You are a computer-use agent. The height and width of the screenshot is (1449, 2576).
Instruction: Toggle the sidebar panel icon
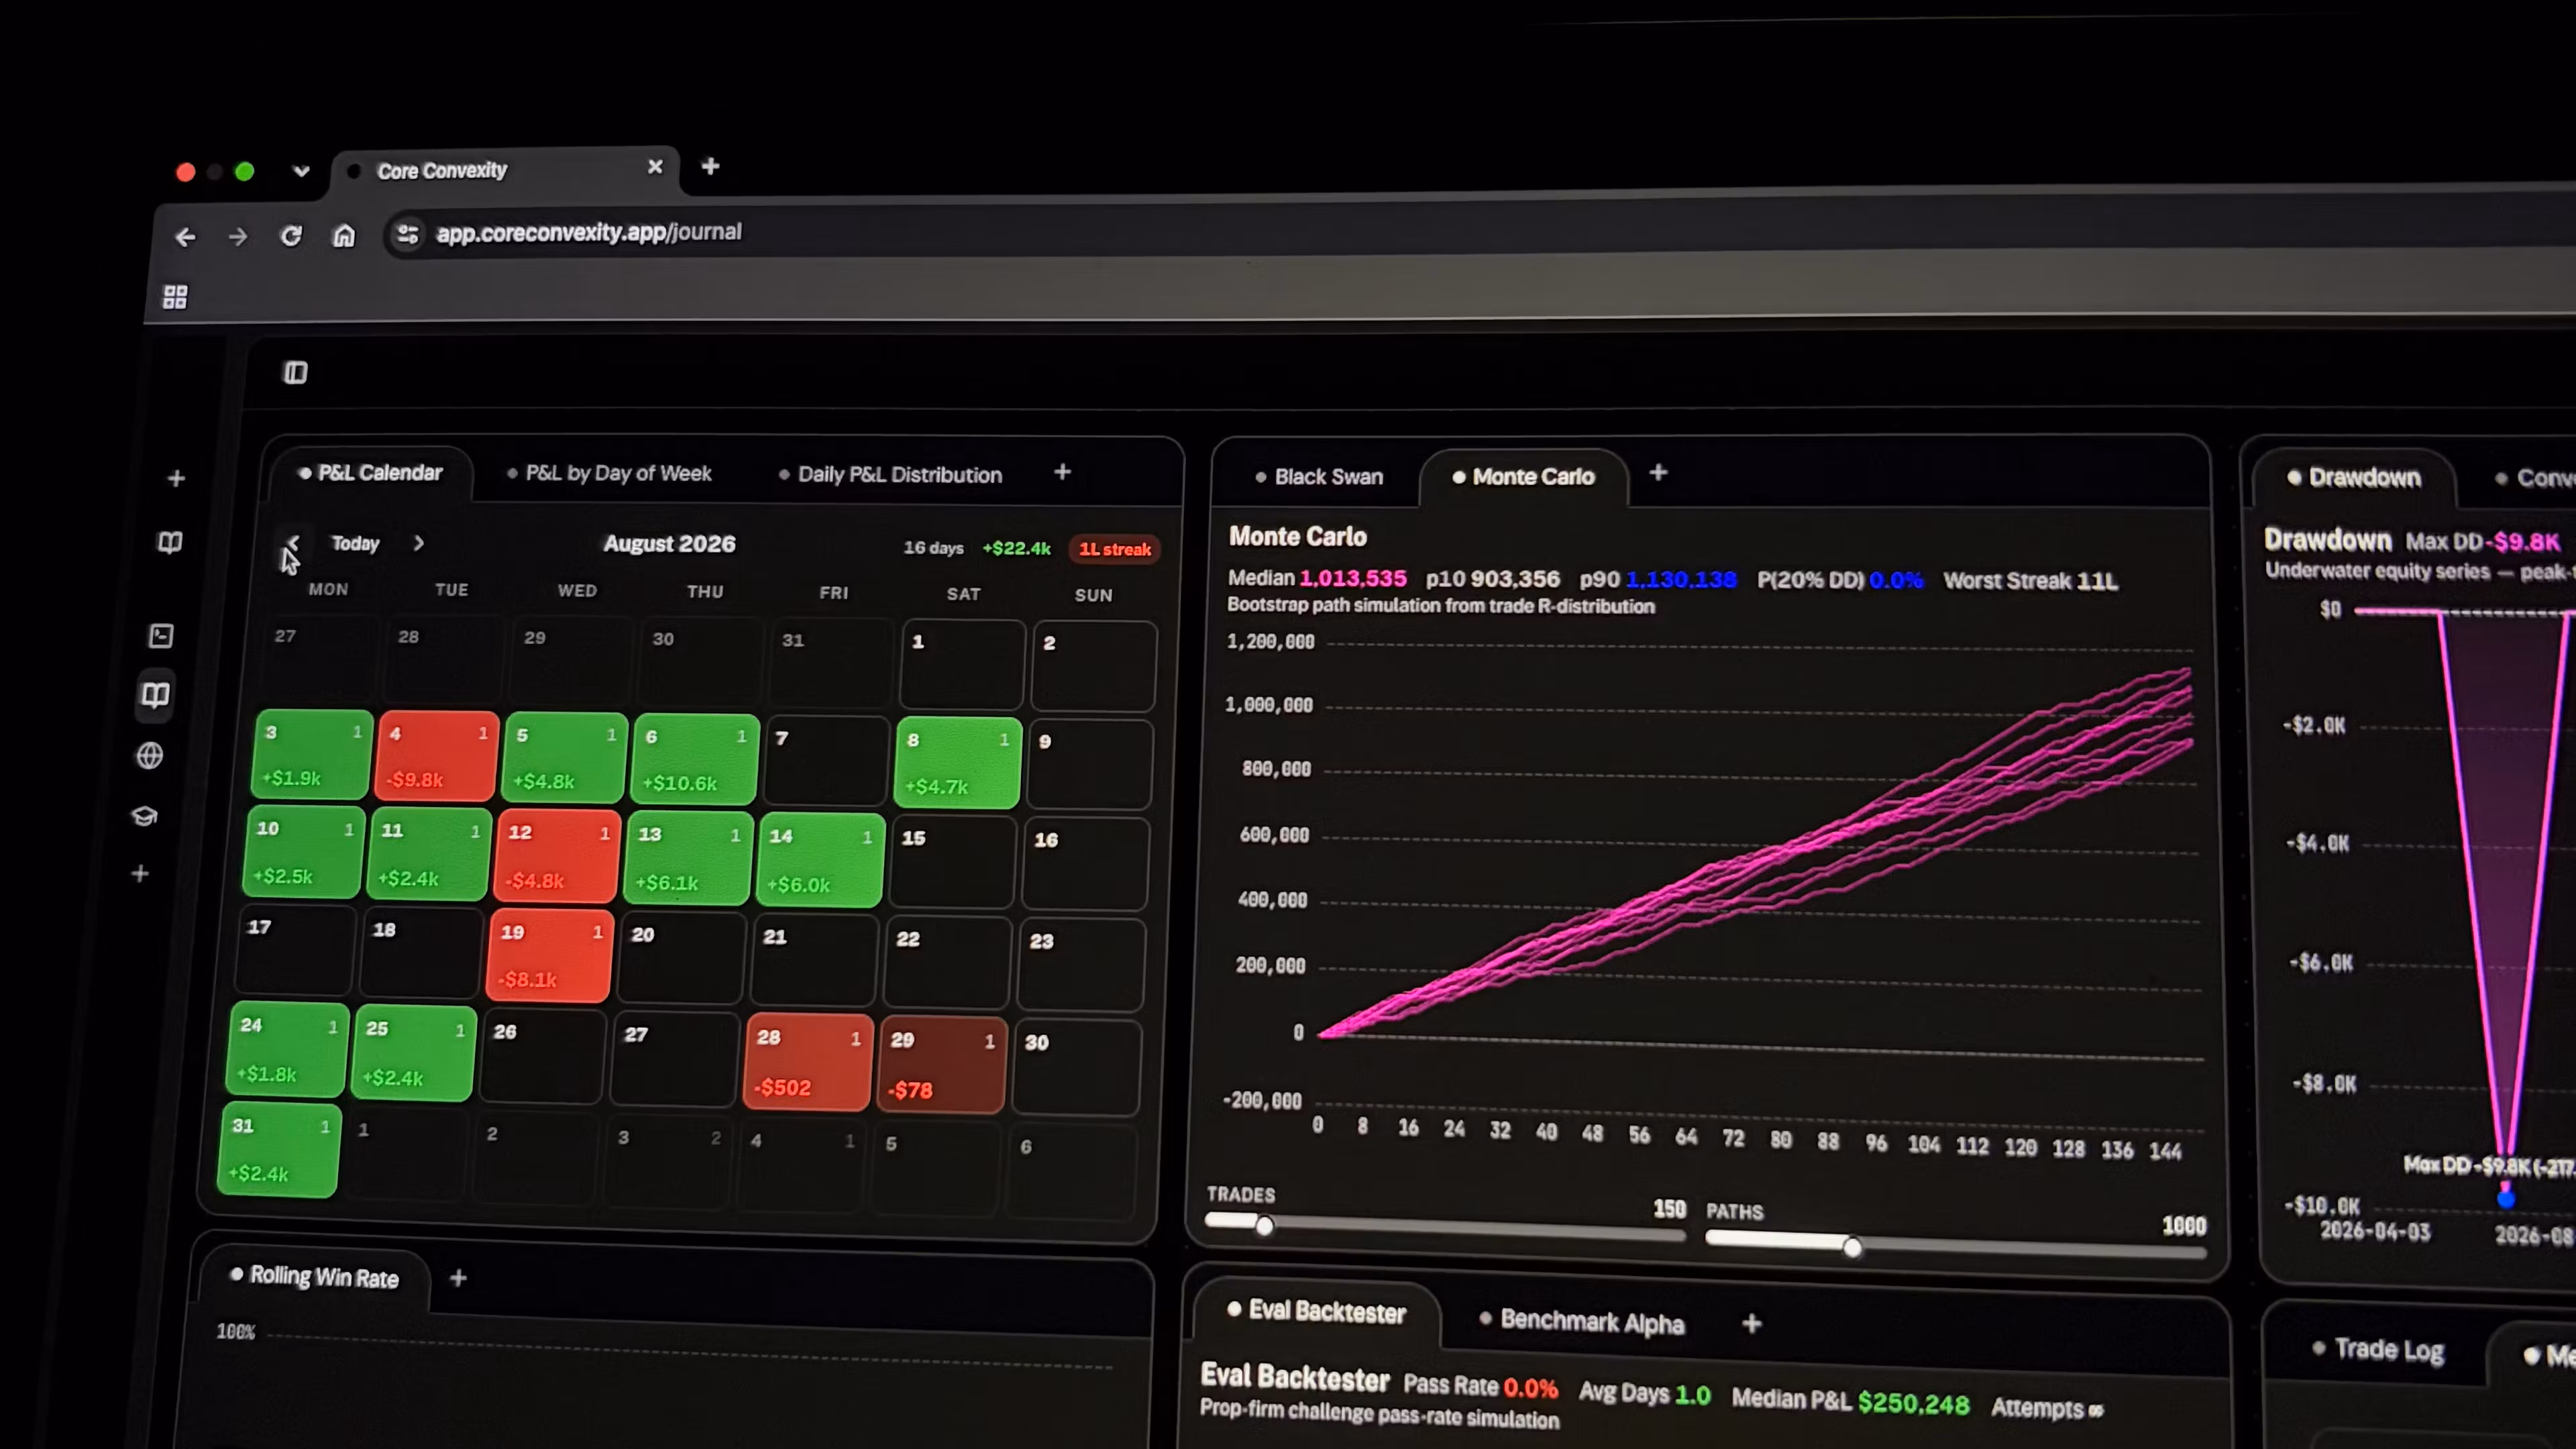tap(295, 373)
